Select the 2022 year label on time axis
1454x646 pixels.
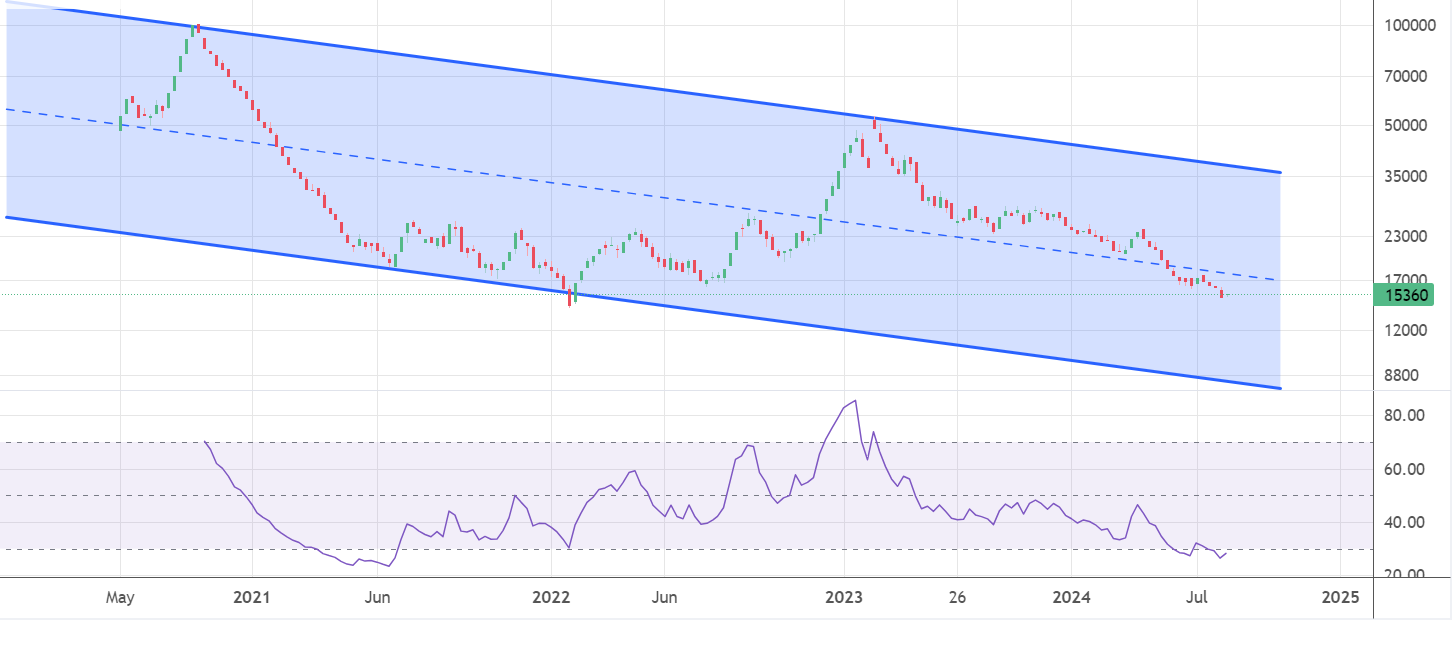pyautogui.click(x=551, y=598)
